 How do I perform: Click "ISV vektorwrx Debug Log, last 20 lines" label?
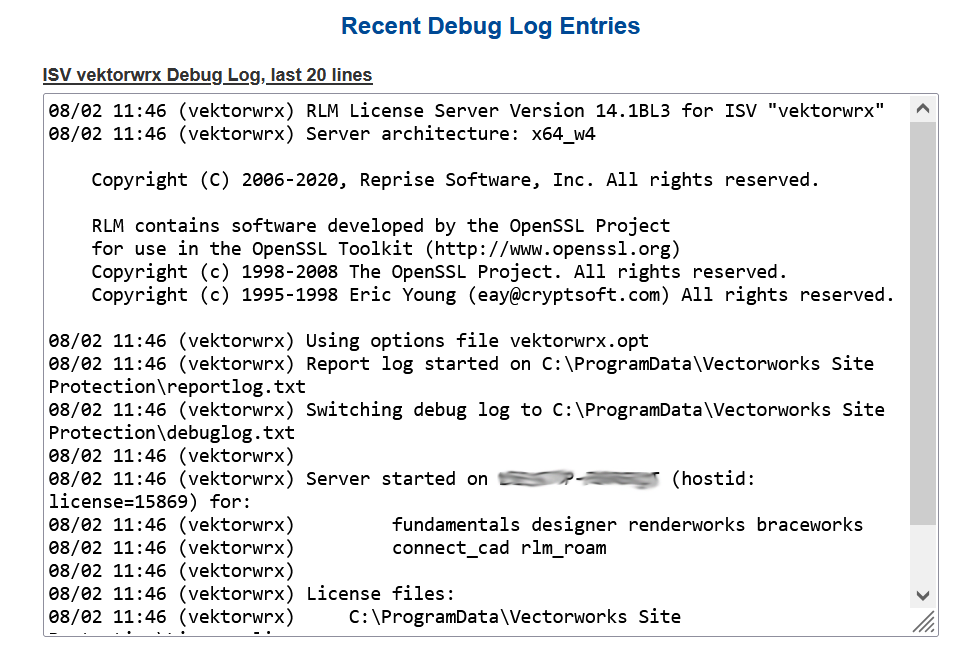click(x=208, y=75)
